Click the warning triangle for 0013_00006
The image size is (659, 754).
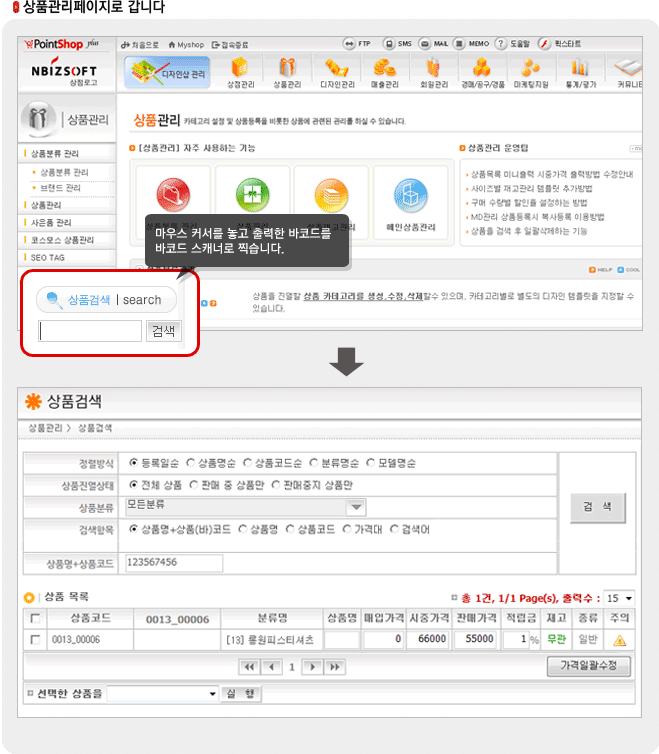620,640
